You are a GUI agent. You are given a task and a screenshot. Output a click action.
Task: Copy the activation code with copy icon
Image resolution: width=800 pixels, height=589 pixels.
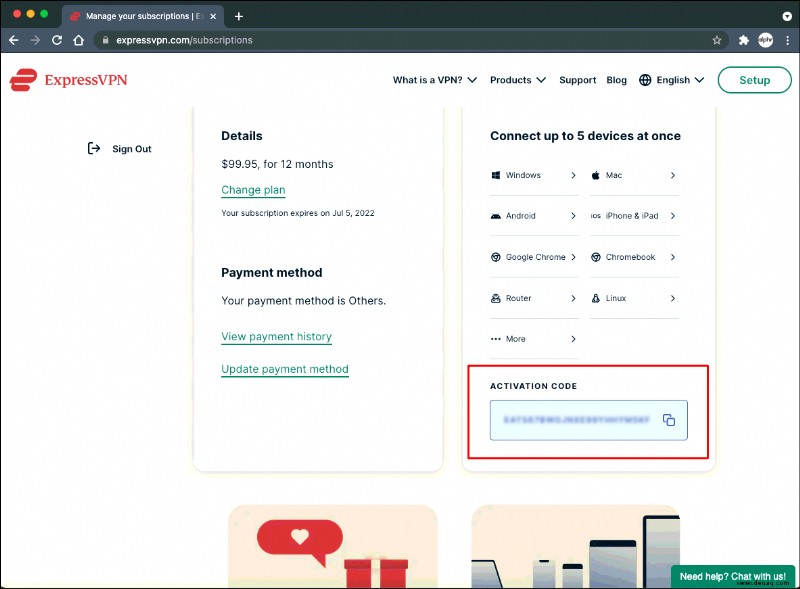pyautogui.click(x=668, y=420)
